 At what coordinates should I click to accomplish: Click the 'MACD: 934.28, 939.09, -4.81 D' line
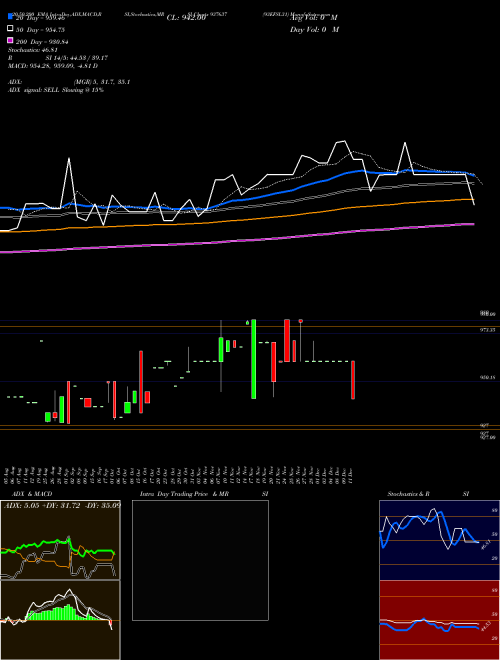(53, 66)
